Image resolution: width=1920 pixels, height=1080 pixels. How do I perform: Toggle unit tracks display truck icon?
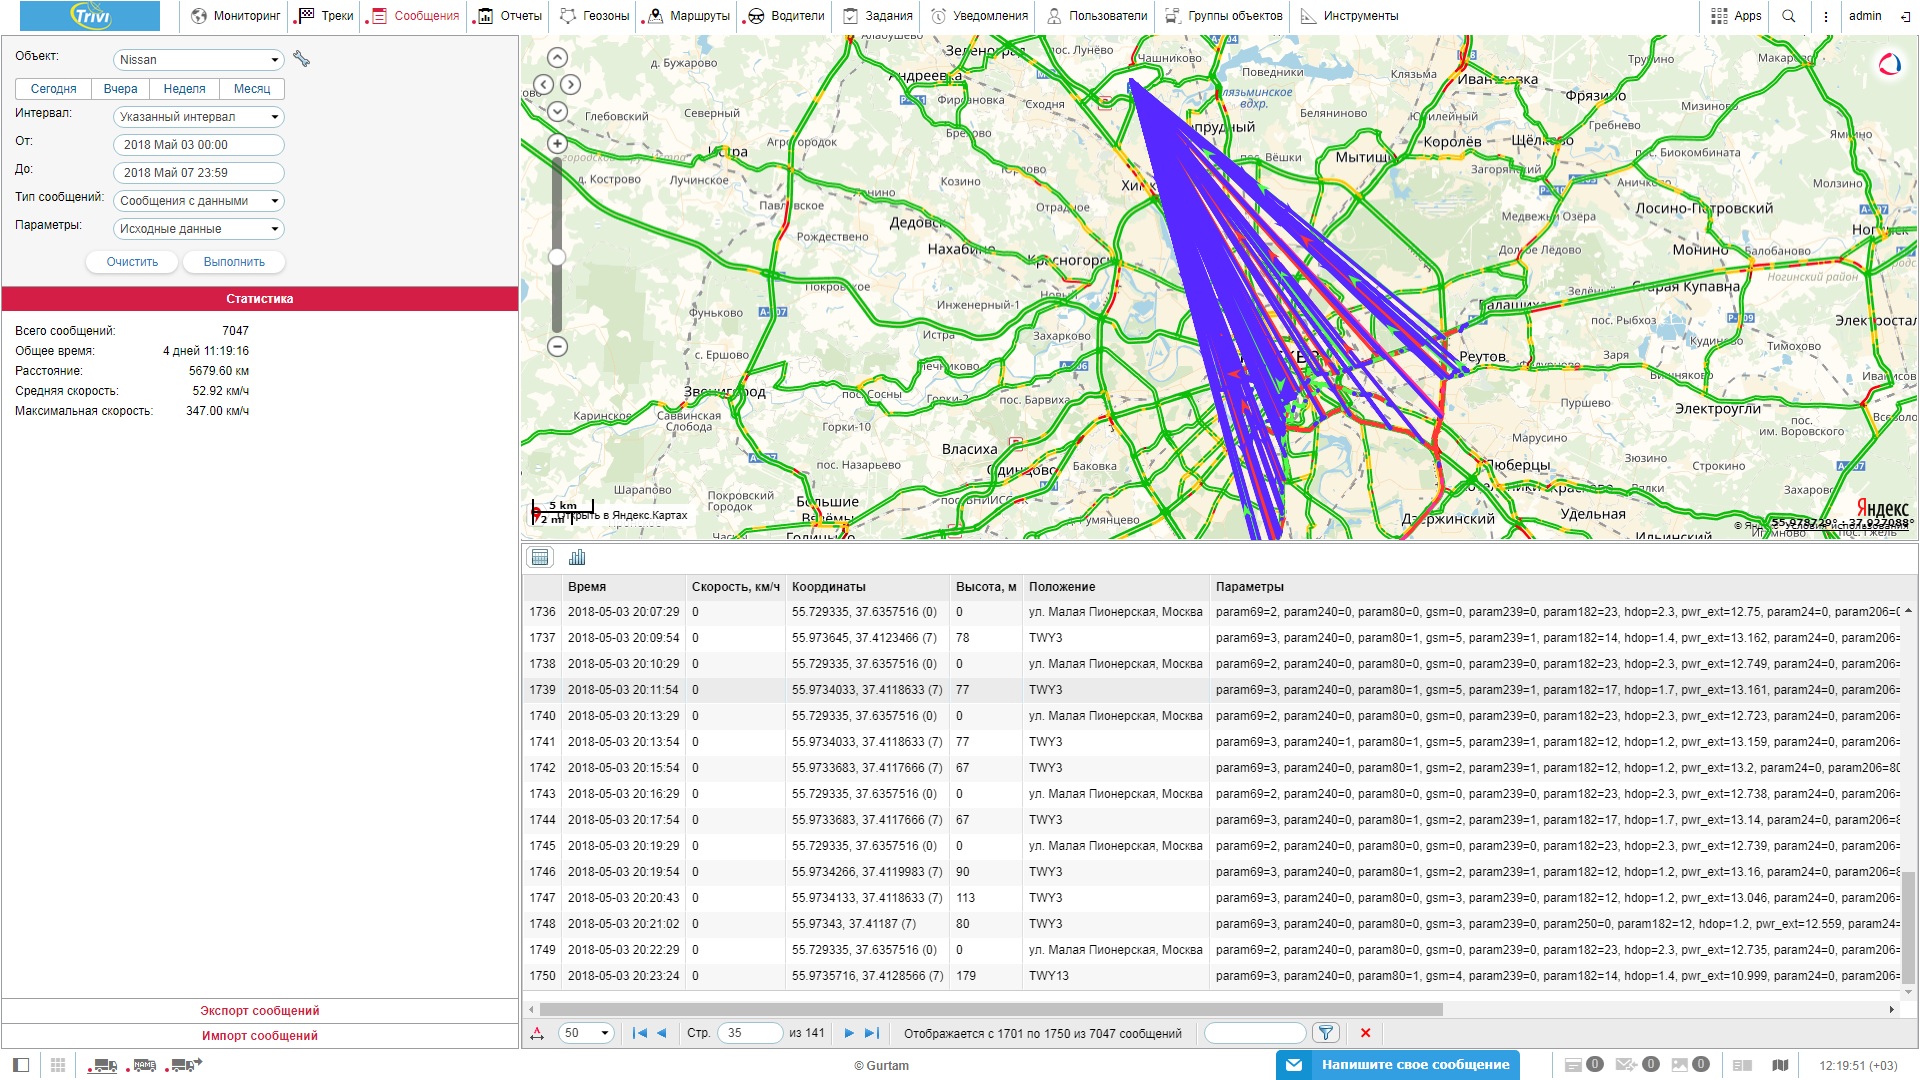point(186,1065)
